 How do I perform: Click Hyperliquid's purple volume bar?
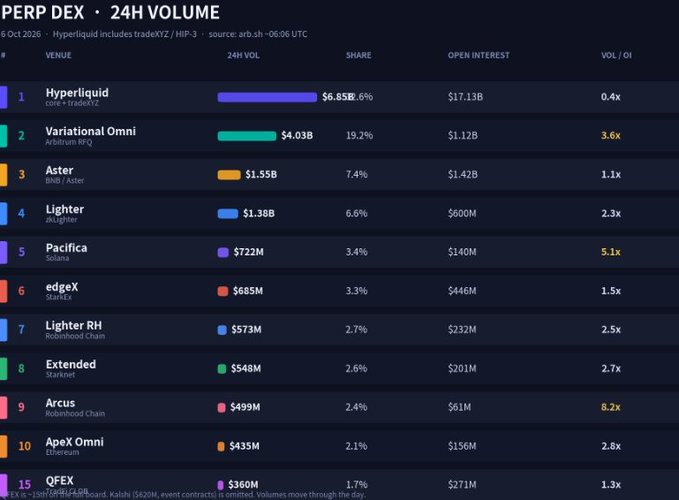coord(267,97)
